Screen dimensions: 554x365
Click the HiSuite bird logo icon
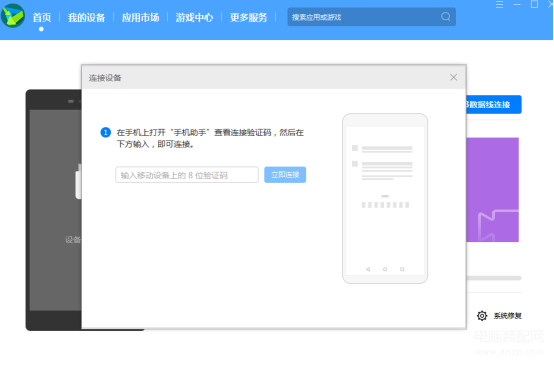point(13,16)
